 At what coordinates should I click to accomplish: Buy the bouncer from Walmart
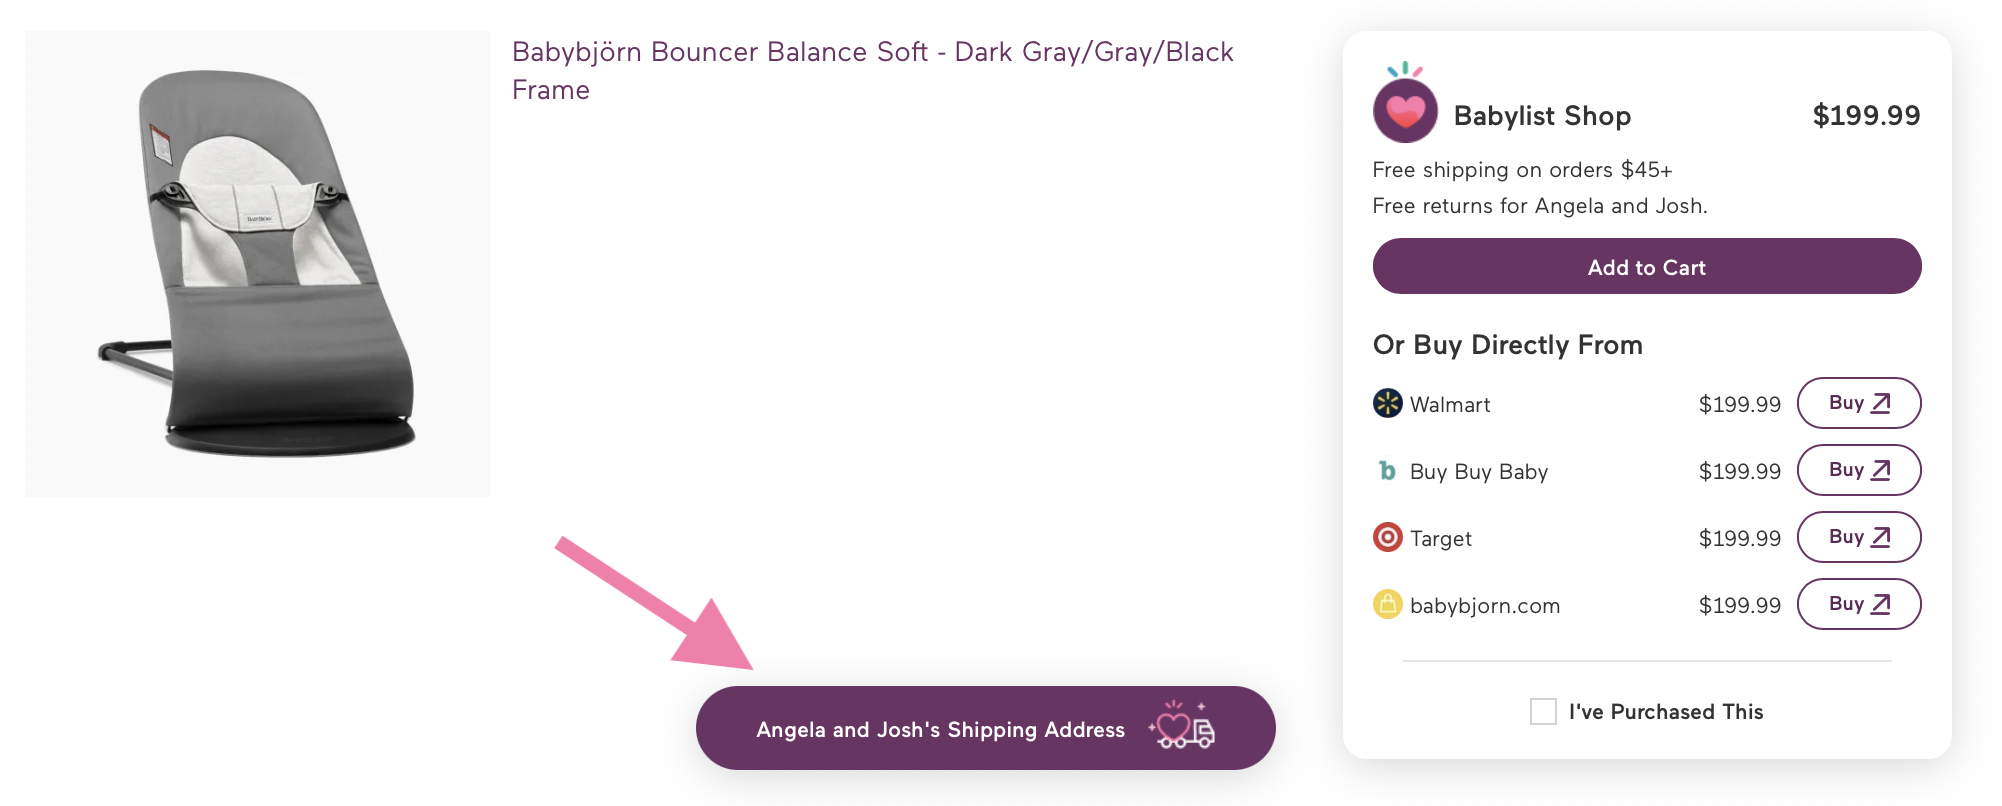point(1858,403)
